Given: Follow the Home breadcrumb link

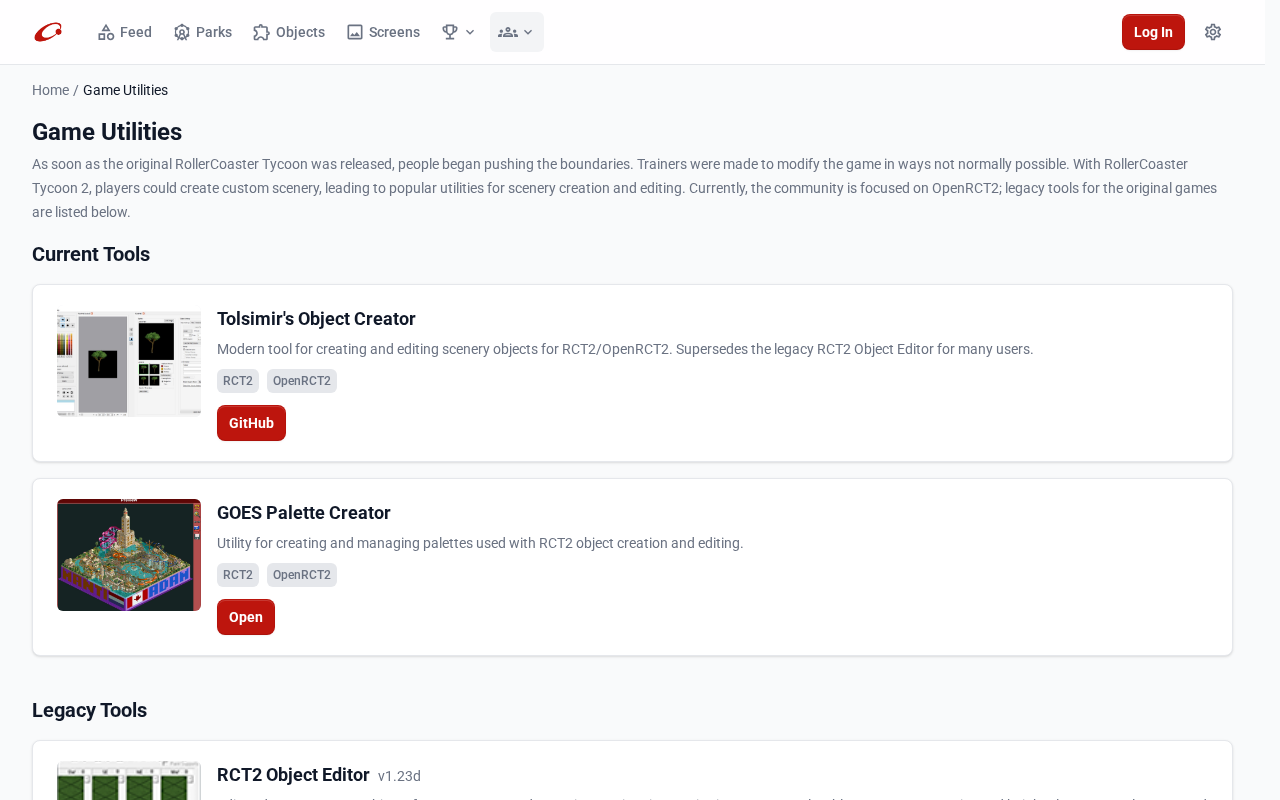Looking at the screenshot, I should tap(50, 90).
